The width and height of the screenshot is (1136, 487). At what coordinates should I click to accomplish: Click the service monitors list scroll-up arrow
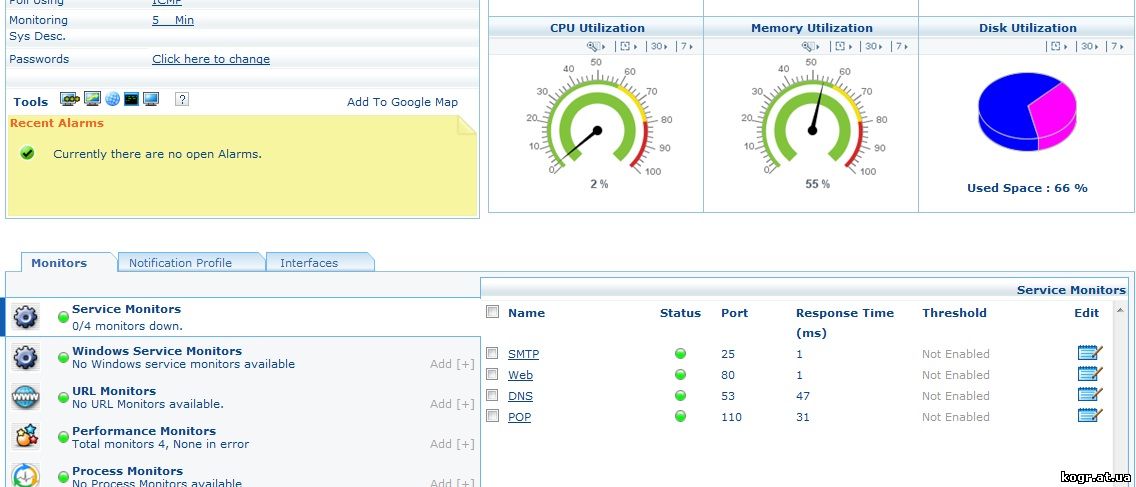pos(1121,310)
